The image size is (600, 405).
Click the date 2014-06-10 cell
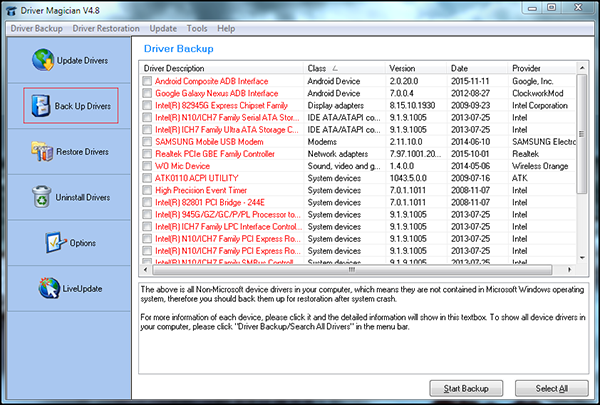coord(470,142)
